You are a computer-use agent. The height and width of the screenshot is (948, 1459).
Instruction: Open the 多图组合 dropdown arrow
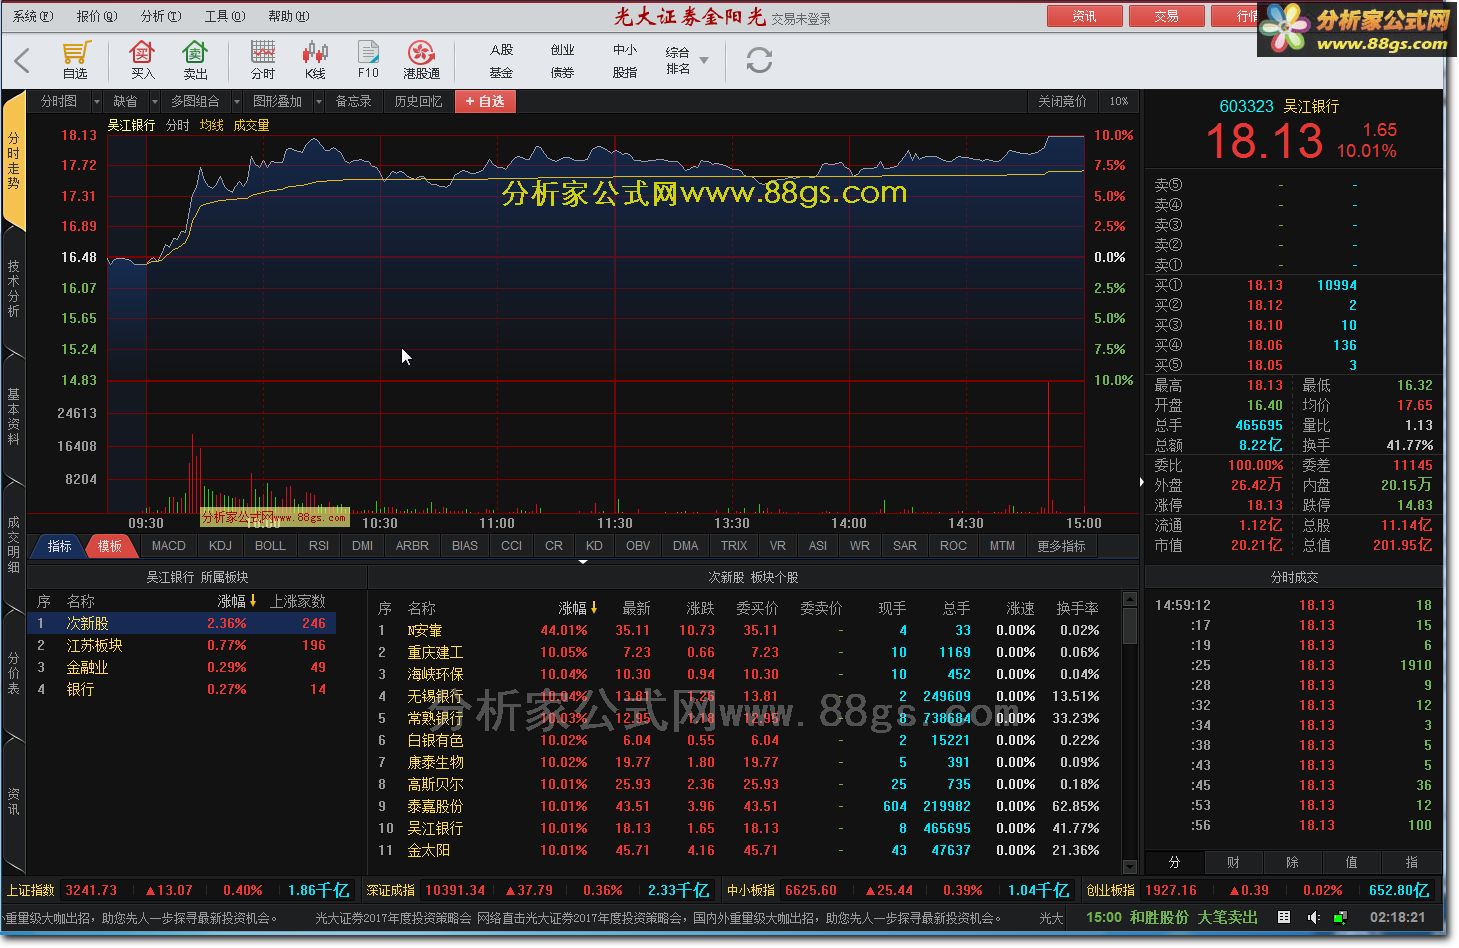237,102
